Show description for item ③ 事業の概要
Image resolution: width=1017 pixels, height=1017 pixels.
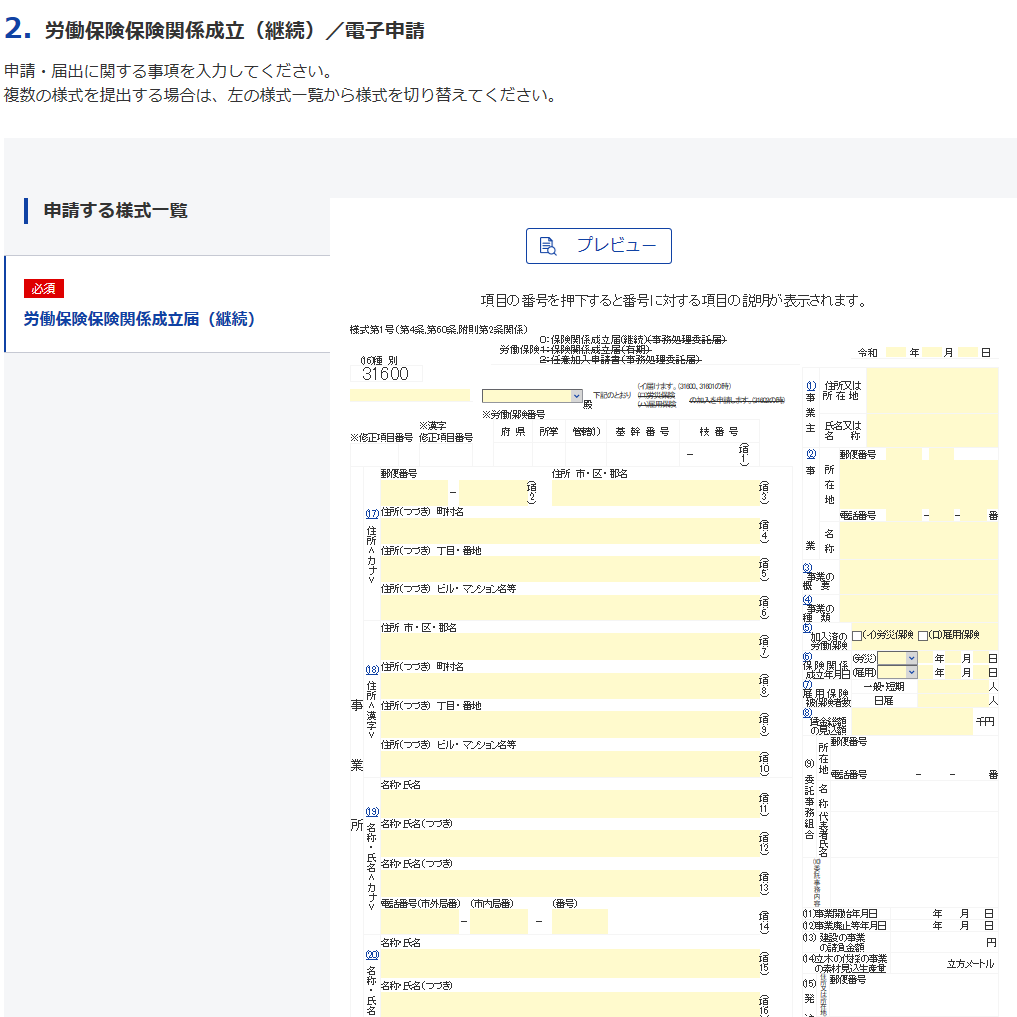click(x=807, y=568)
